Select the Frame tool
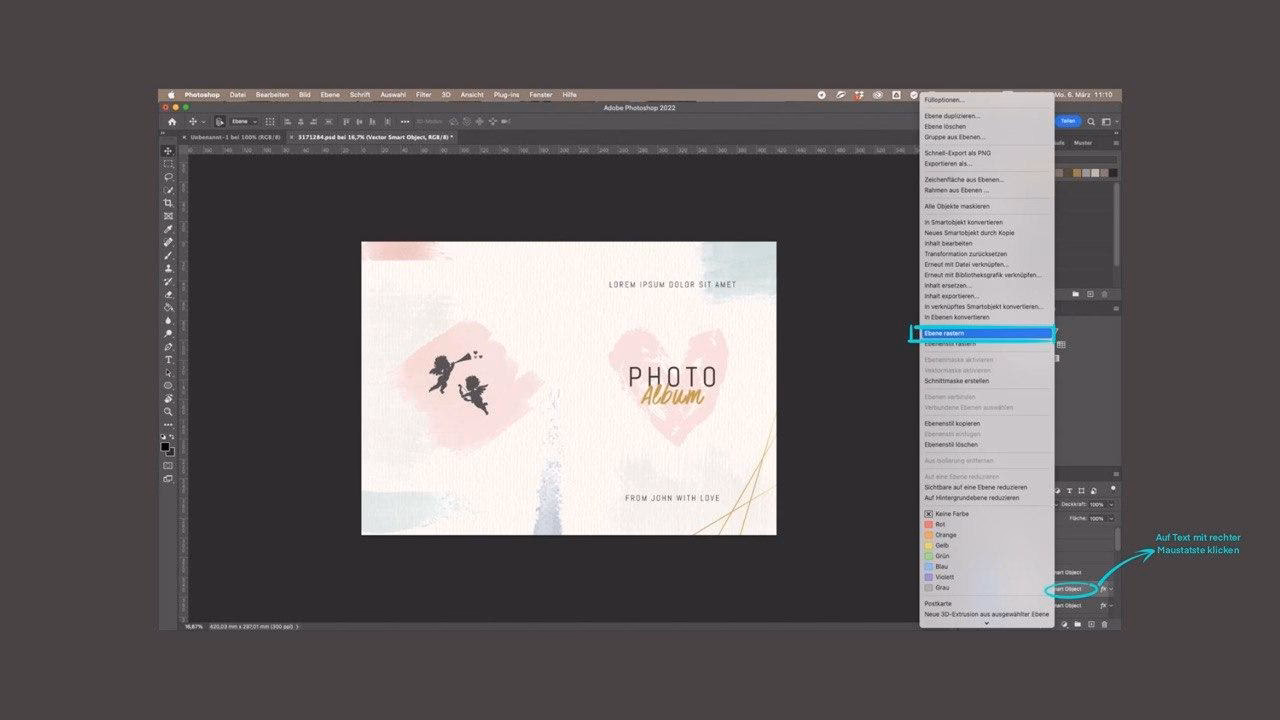The width and height of the screenshot is (1280, 720). pos(168,216)
